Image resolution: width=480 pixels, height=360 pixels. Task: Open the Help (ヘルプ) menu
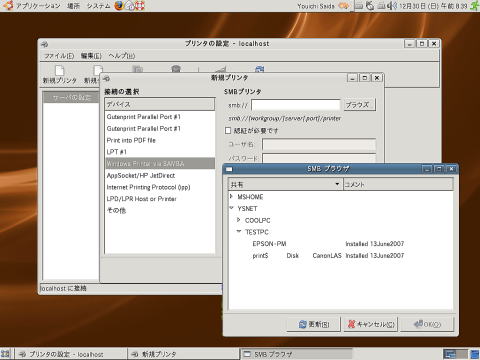click(122, 56)
